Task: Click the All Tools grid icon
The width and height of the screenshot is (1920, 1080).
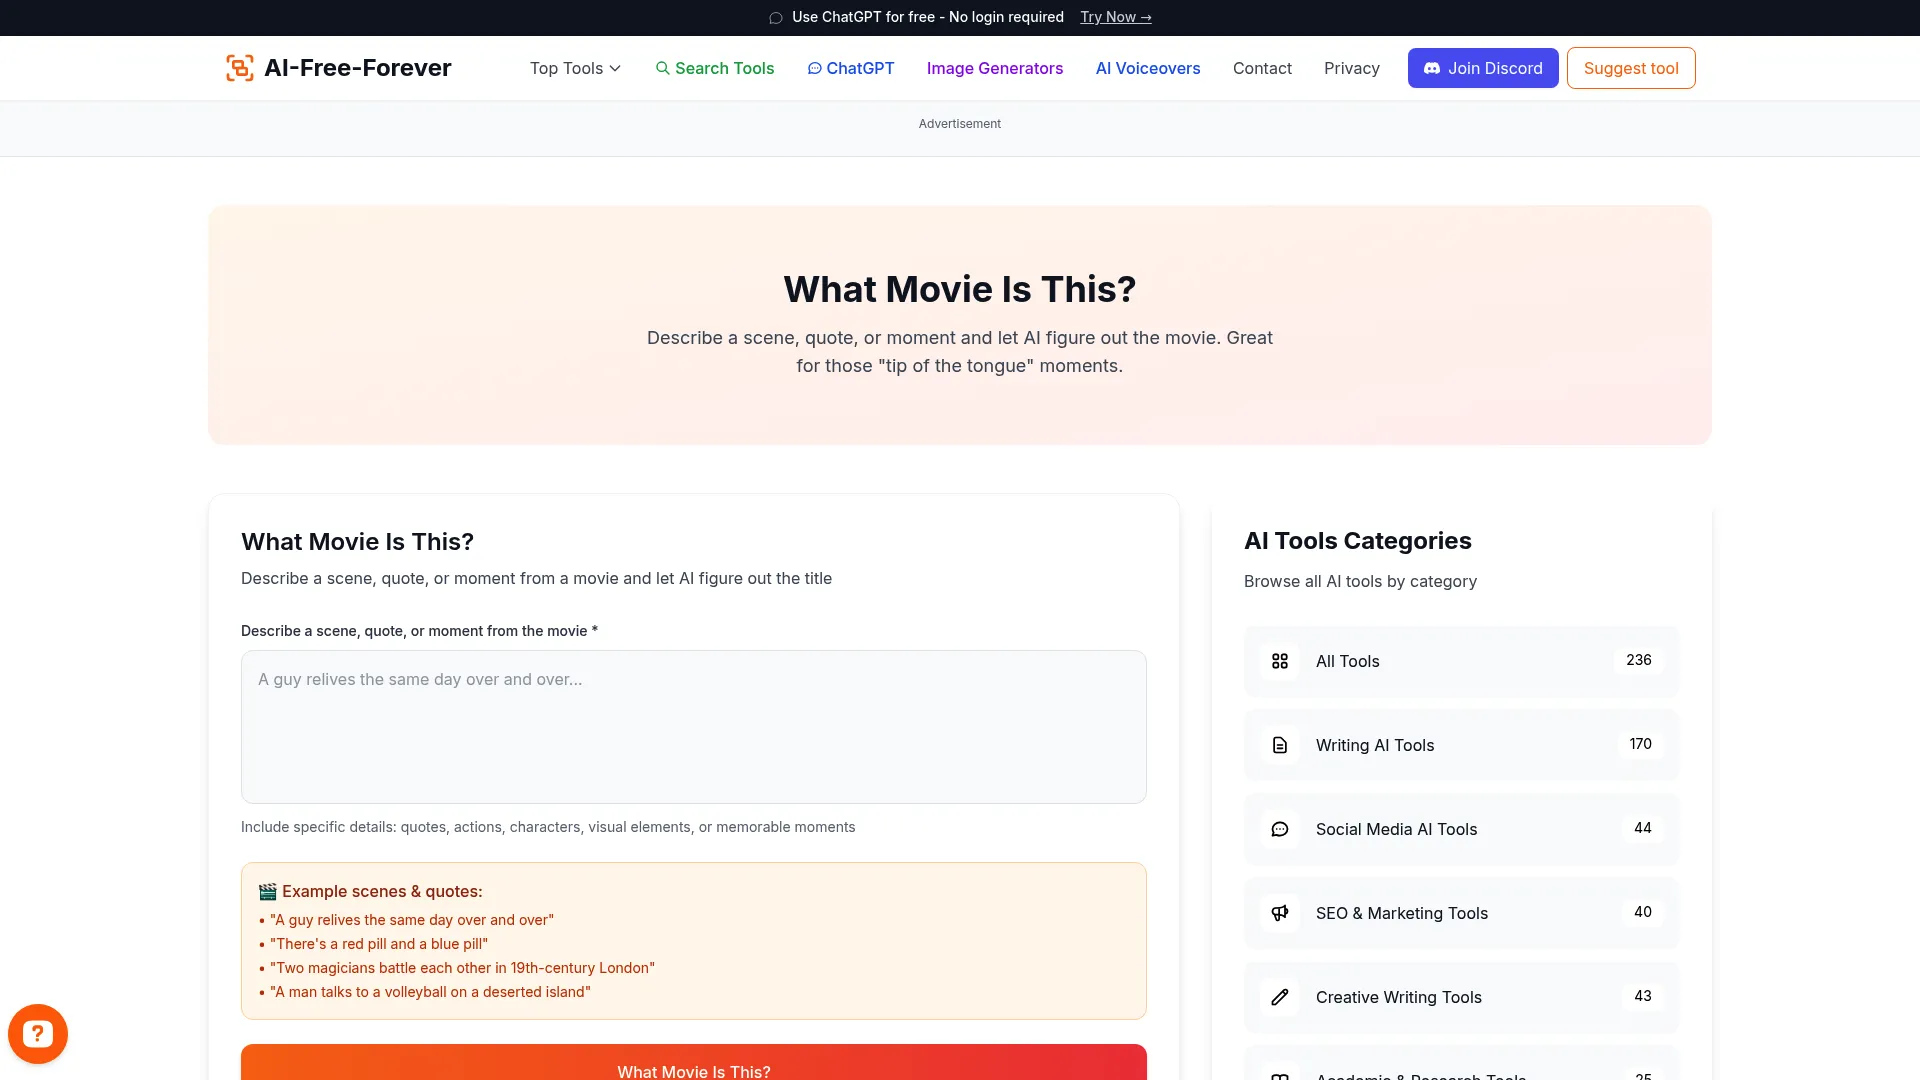Action: click(x=1280, y=661)
